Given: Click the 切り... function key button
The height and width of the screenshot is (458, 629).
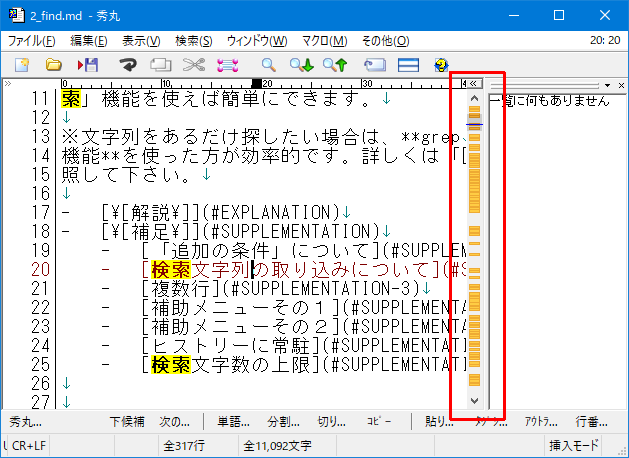Looking at the screenshot, I should click(x=332, y=422).
